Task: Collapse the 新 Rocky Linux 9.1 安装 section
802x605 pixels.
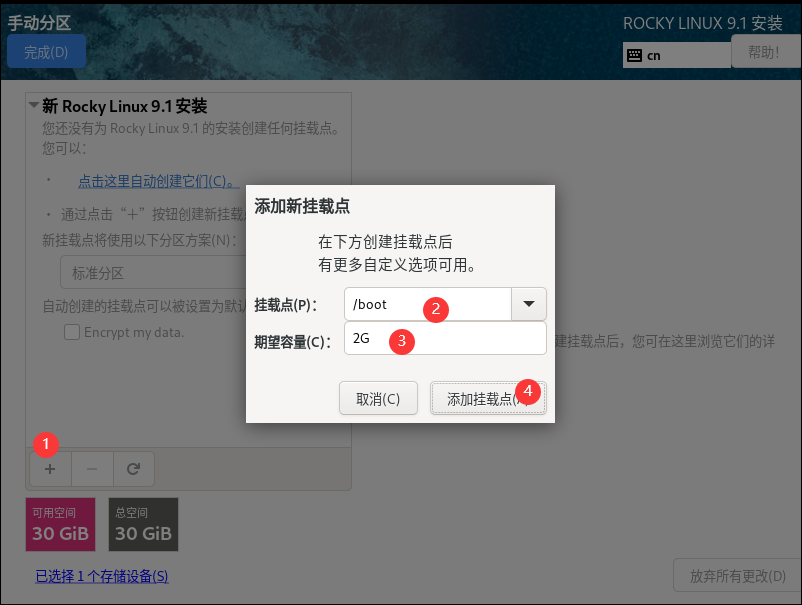Action: [x=32, y=106]
